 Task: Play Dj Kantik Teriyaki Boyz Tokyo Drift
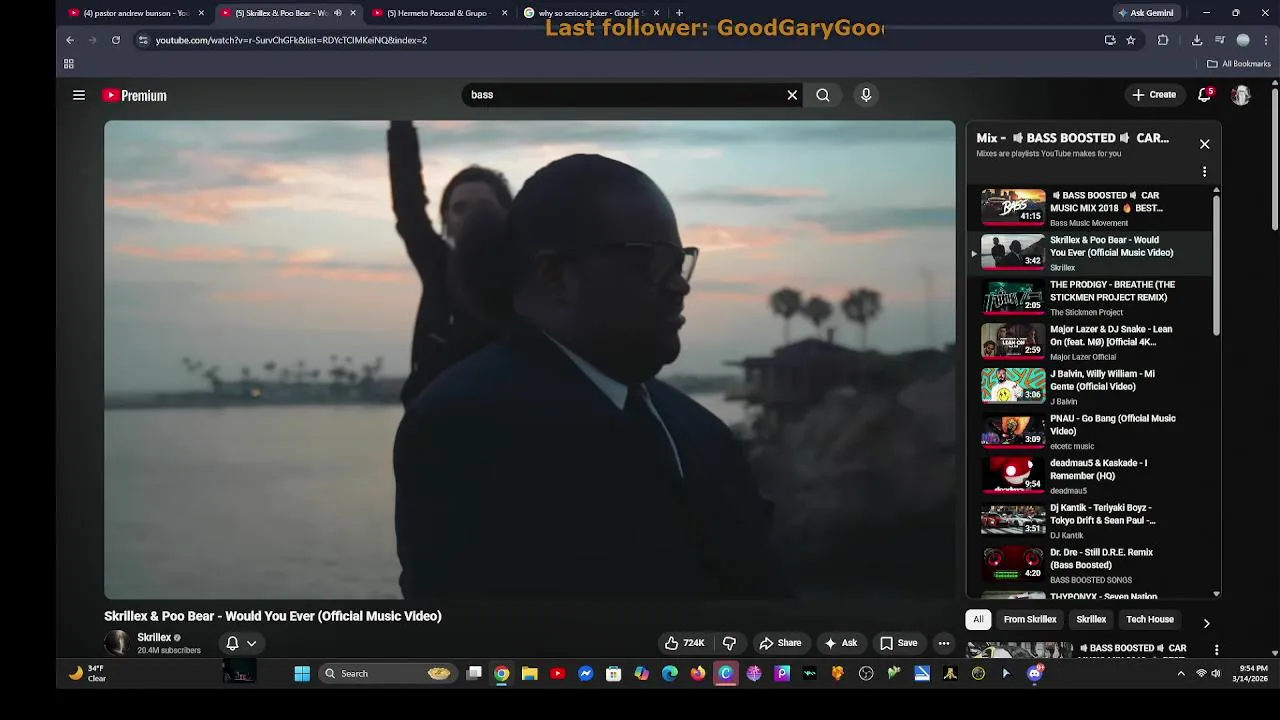1090,520
